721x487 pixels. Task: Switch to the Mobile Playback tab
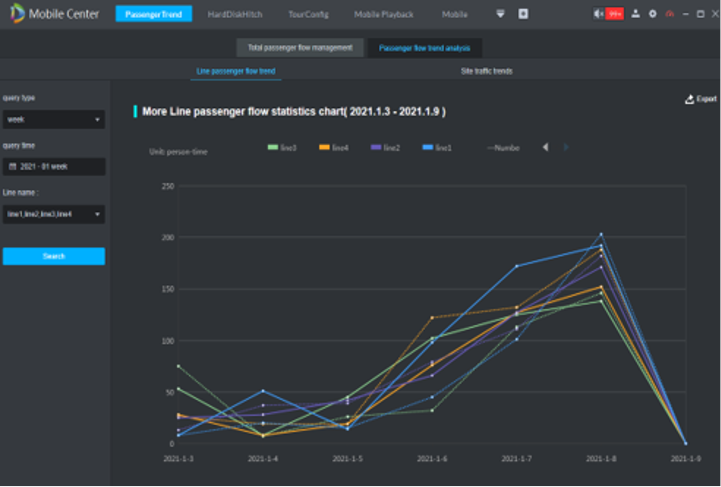[x=384, y=14]
